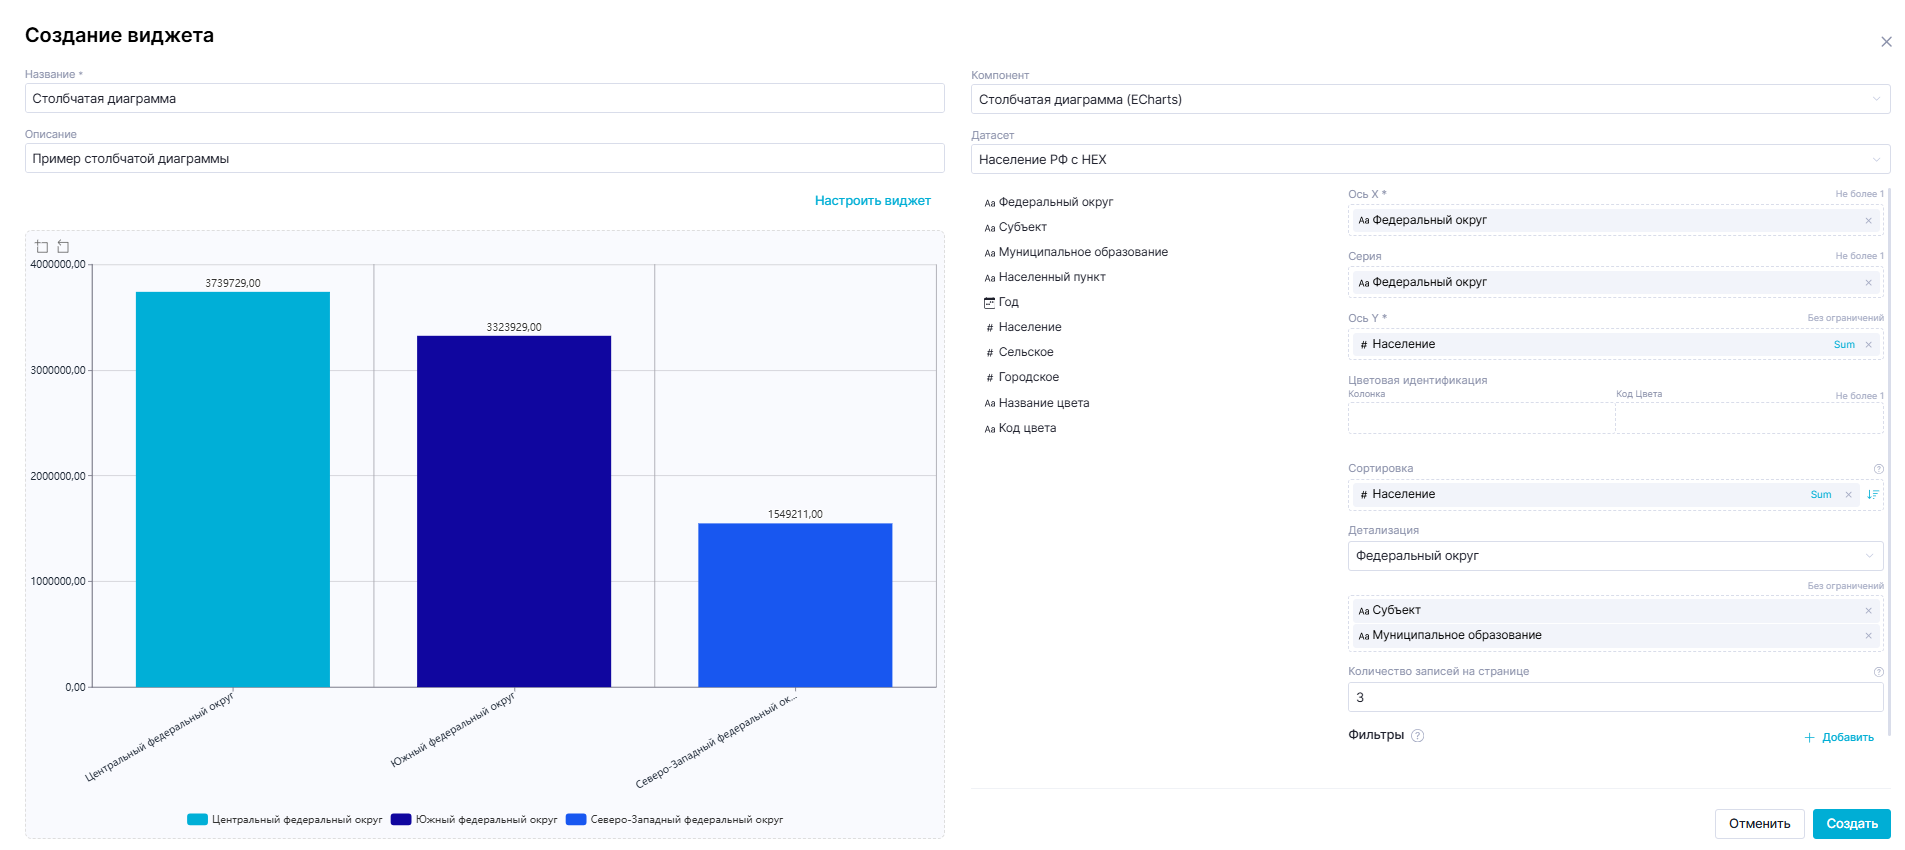Click the chart zoom reset icon
1905x850 pixels.
(x=63, y=246)
